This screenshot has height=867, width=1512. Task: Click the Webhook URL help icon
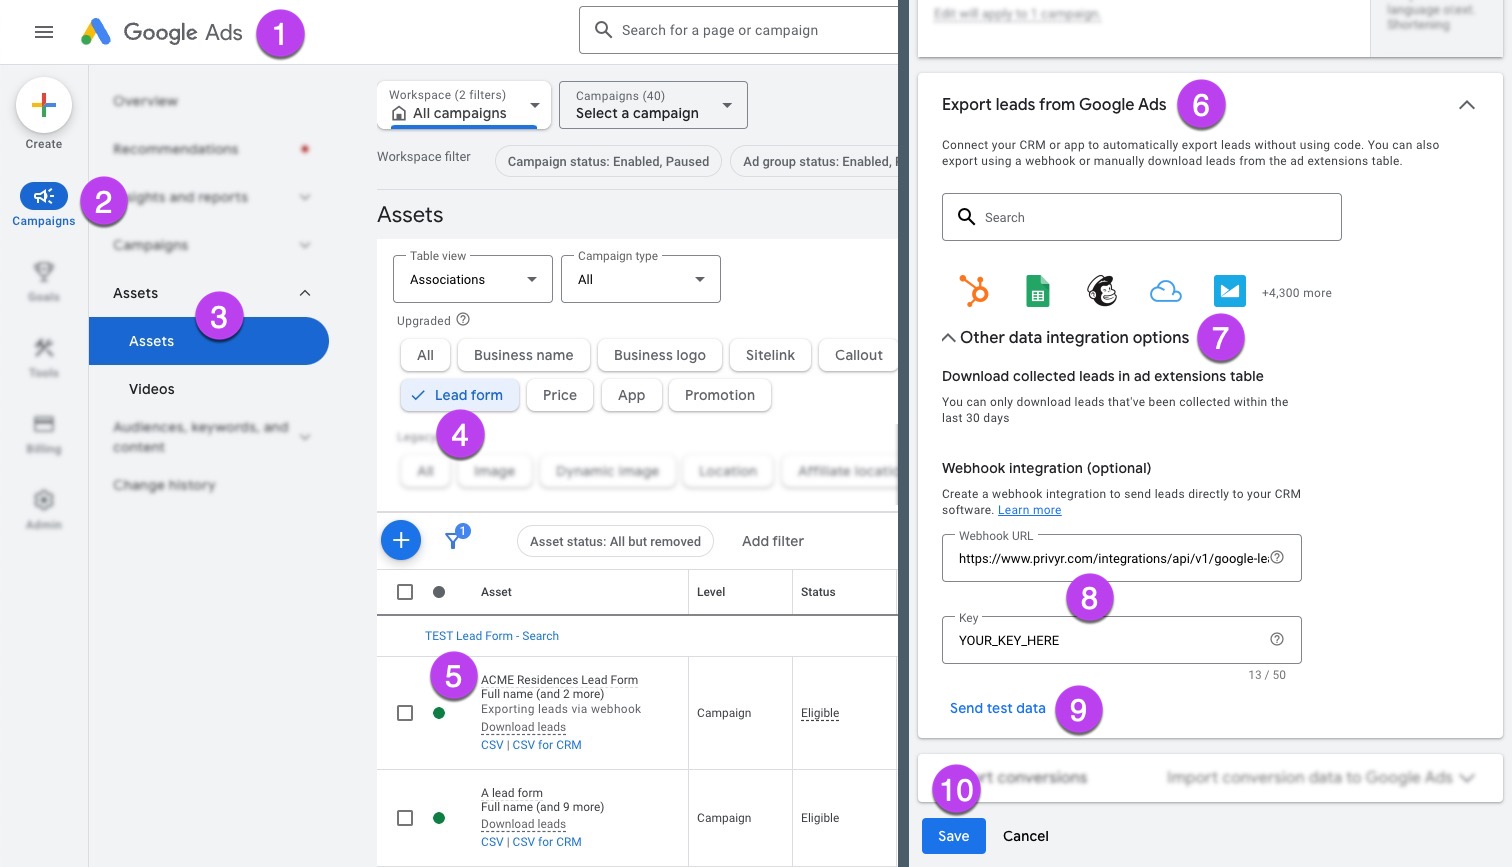tap(1277, 558)
